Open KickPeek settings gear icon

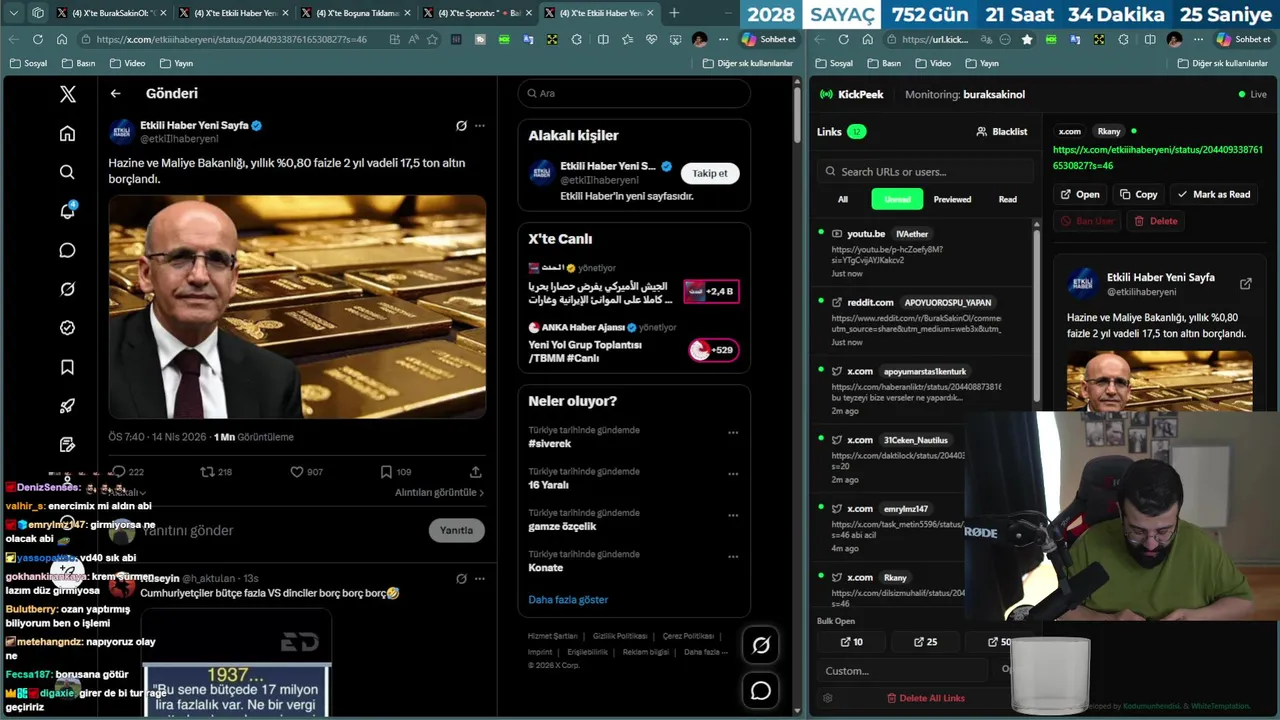pyautogui.click(x=827, y=698)
